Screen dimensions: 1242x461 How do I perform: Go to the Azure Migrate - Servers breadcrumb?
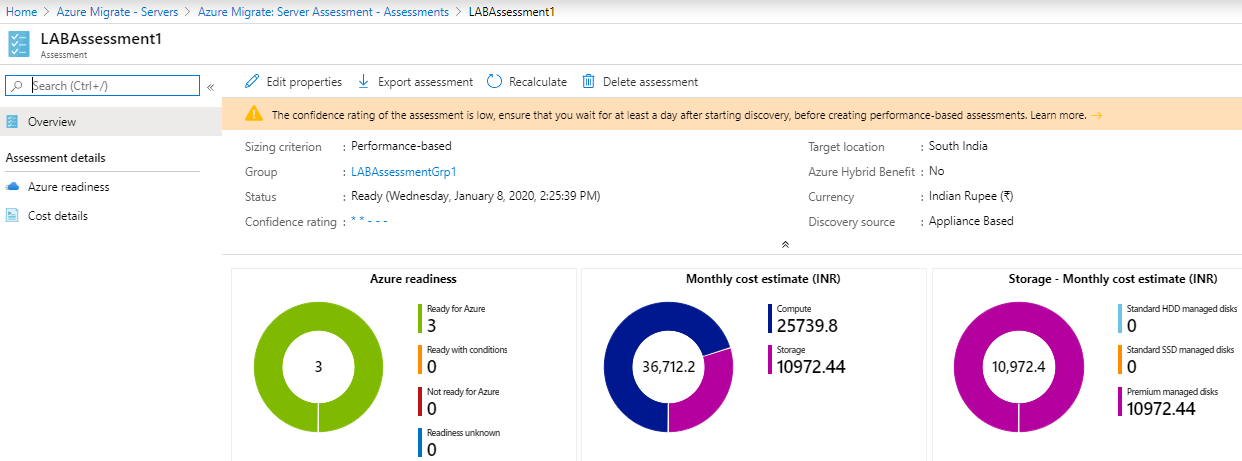(x=118, y=12)
